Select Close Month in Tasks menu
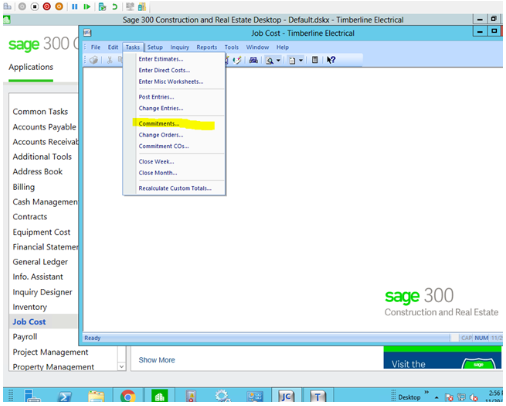 [158, 173]
